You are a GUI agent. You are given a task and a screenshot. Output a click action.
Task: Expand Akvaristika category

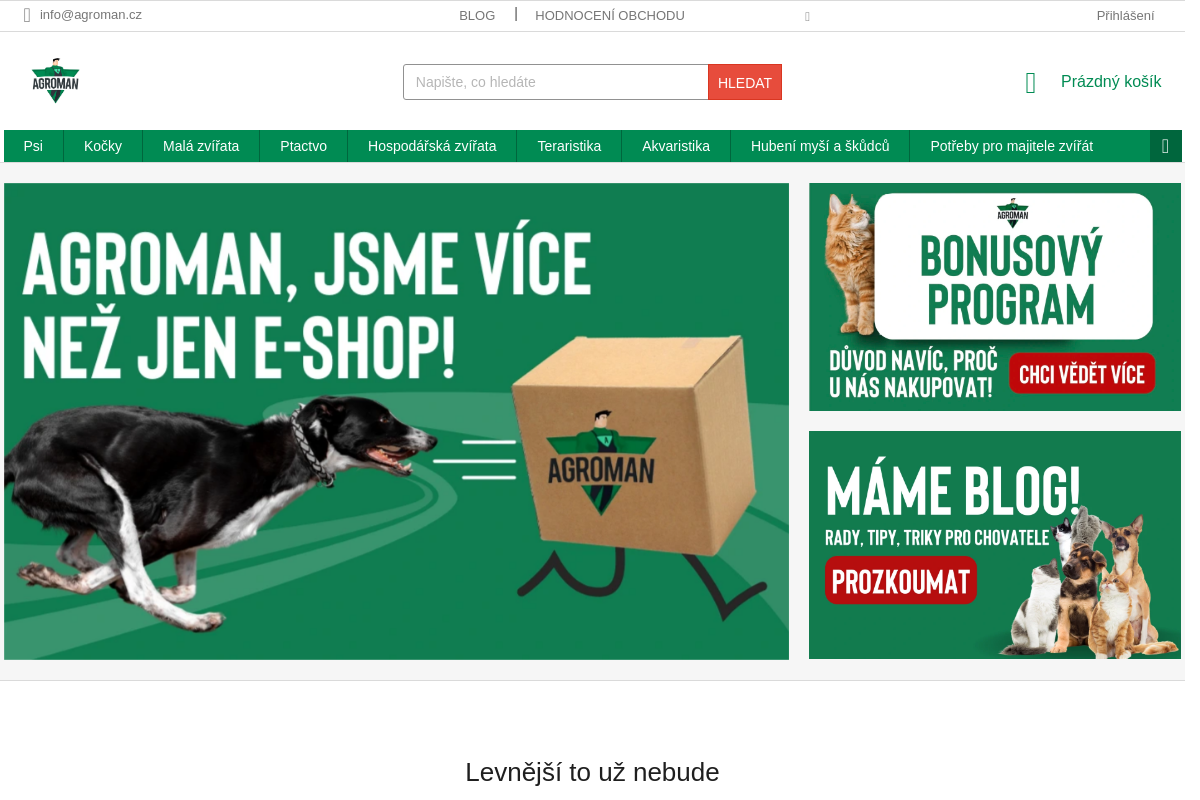pyautogui.click(x=676, y=146)
